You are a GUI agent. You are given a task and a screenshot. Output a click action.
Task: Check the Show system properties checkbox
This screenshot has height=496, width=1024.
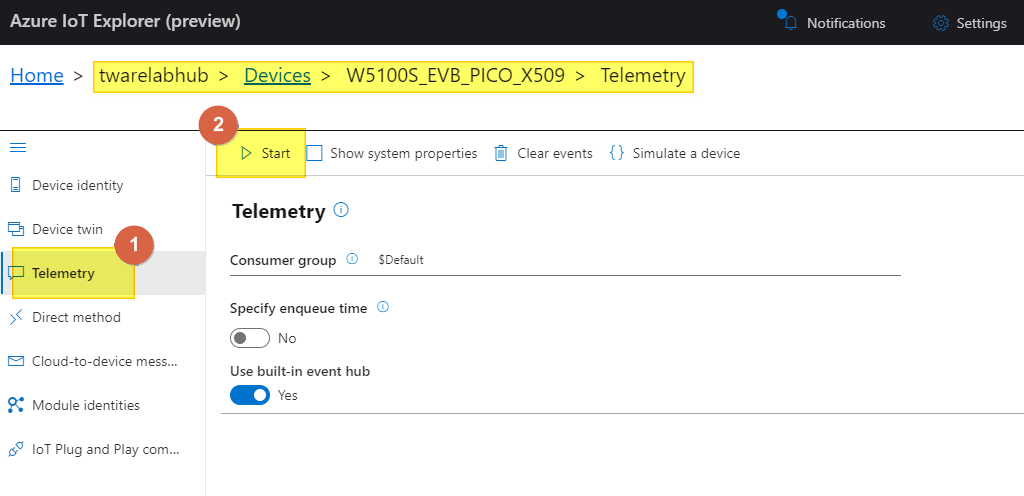tap(315, 153)
